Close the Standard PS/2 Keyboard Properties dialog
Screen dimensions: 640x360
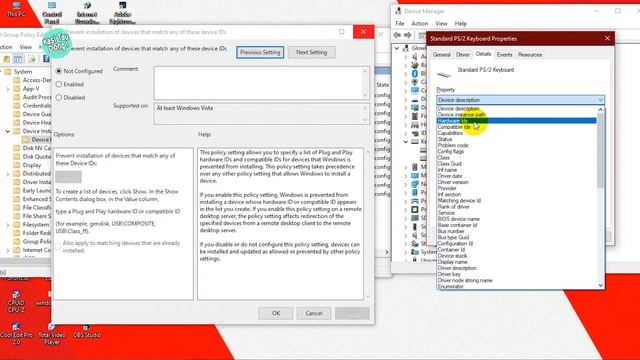[x=607, y=38]
